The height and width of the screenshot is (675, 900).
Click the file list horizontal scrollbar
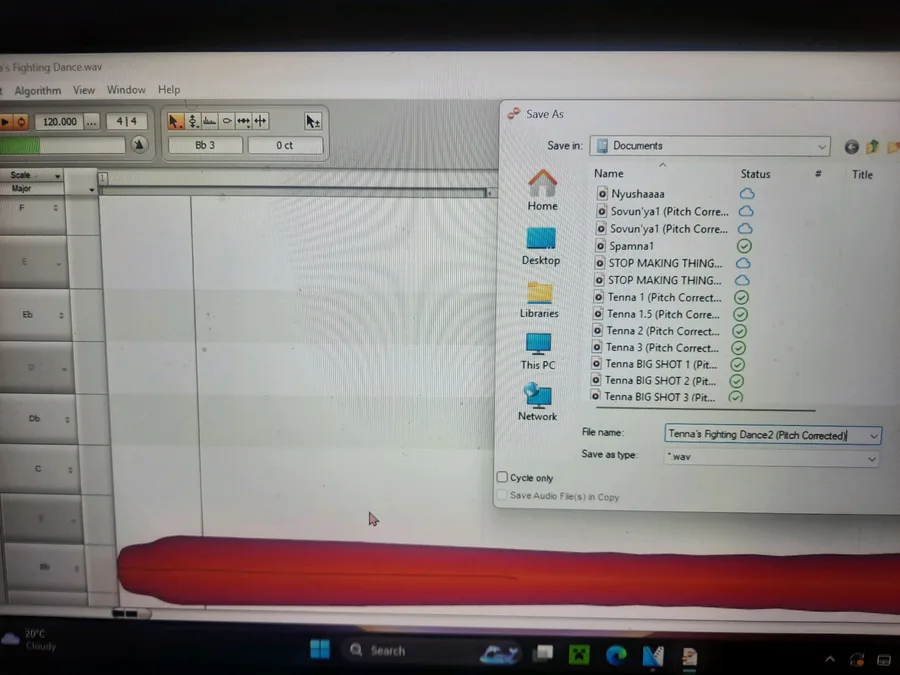point(705,409)
